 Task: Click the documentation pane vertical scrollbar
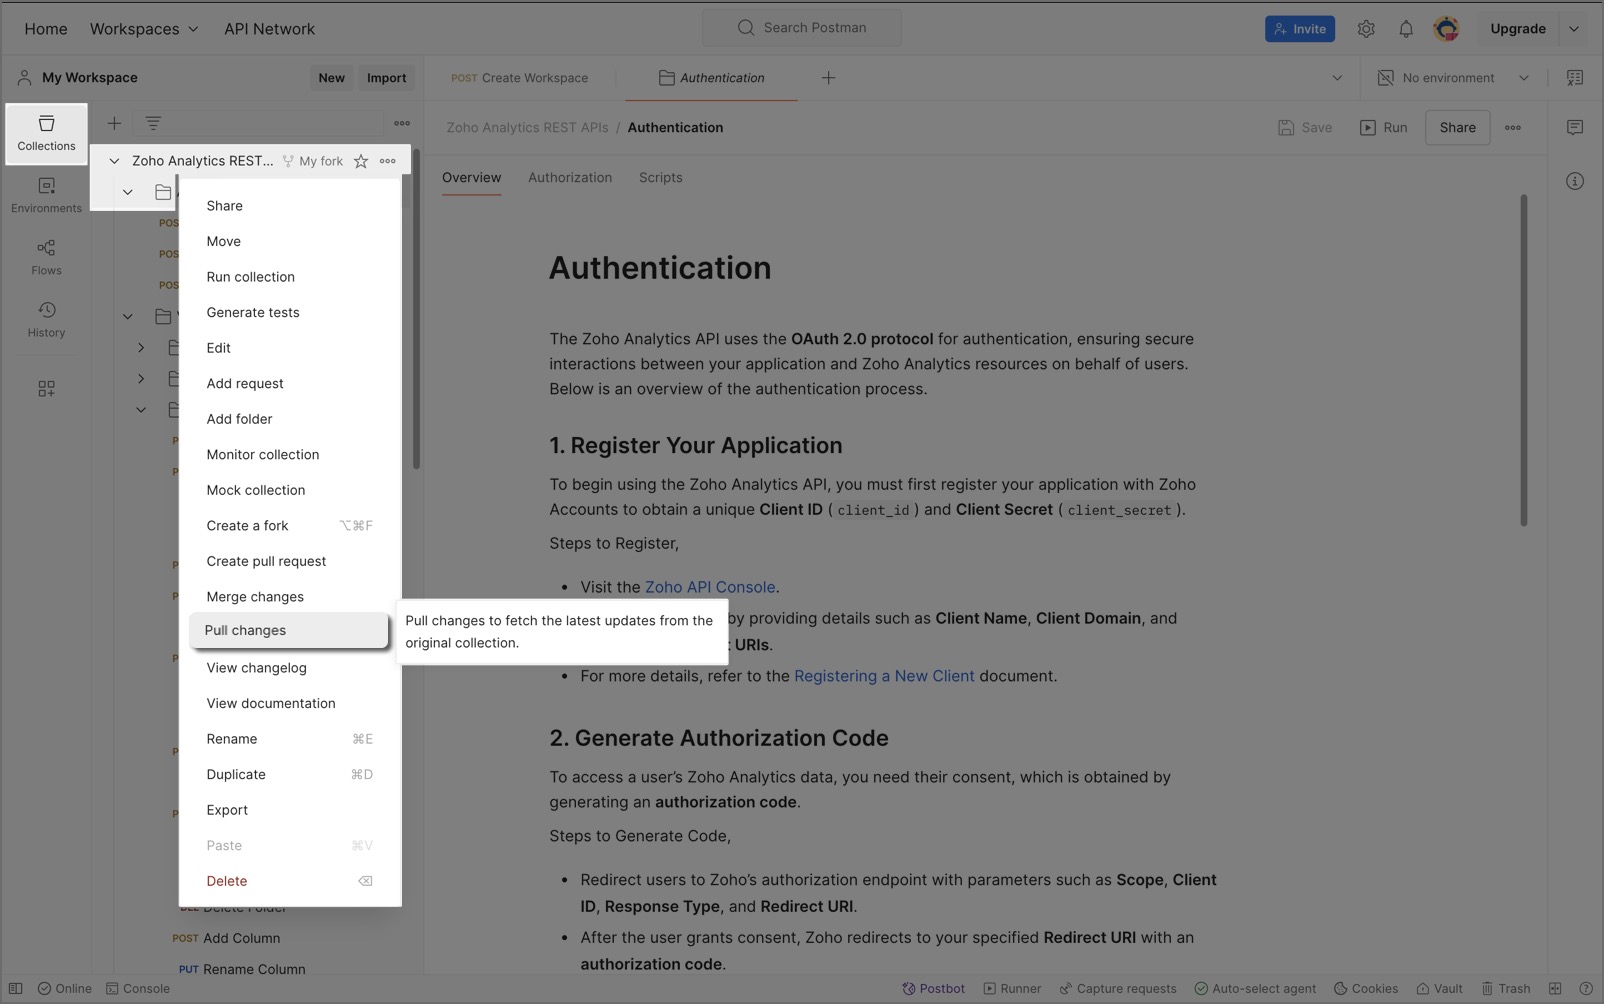click(x=1523, y=360)
